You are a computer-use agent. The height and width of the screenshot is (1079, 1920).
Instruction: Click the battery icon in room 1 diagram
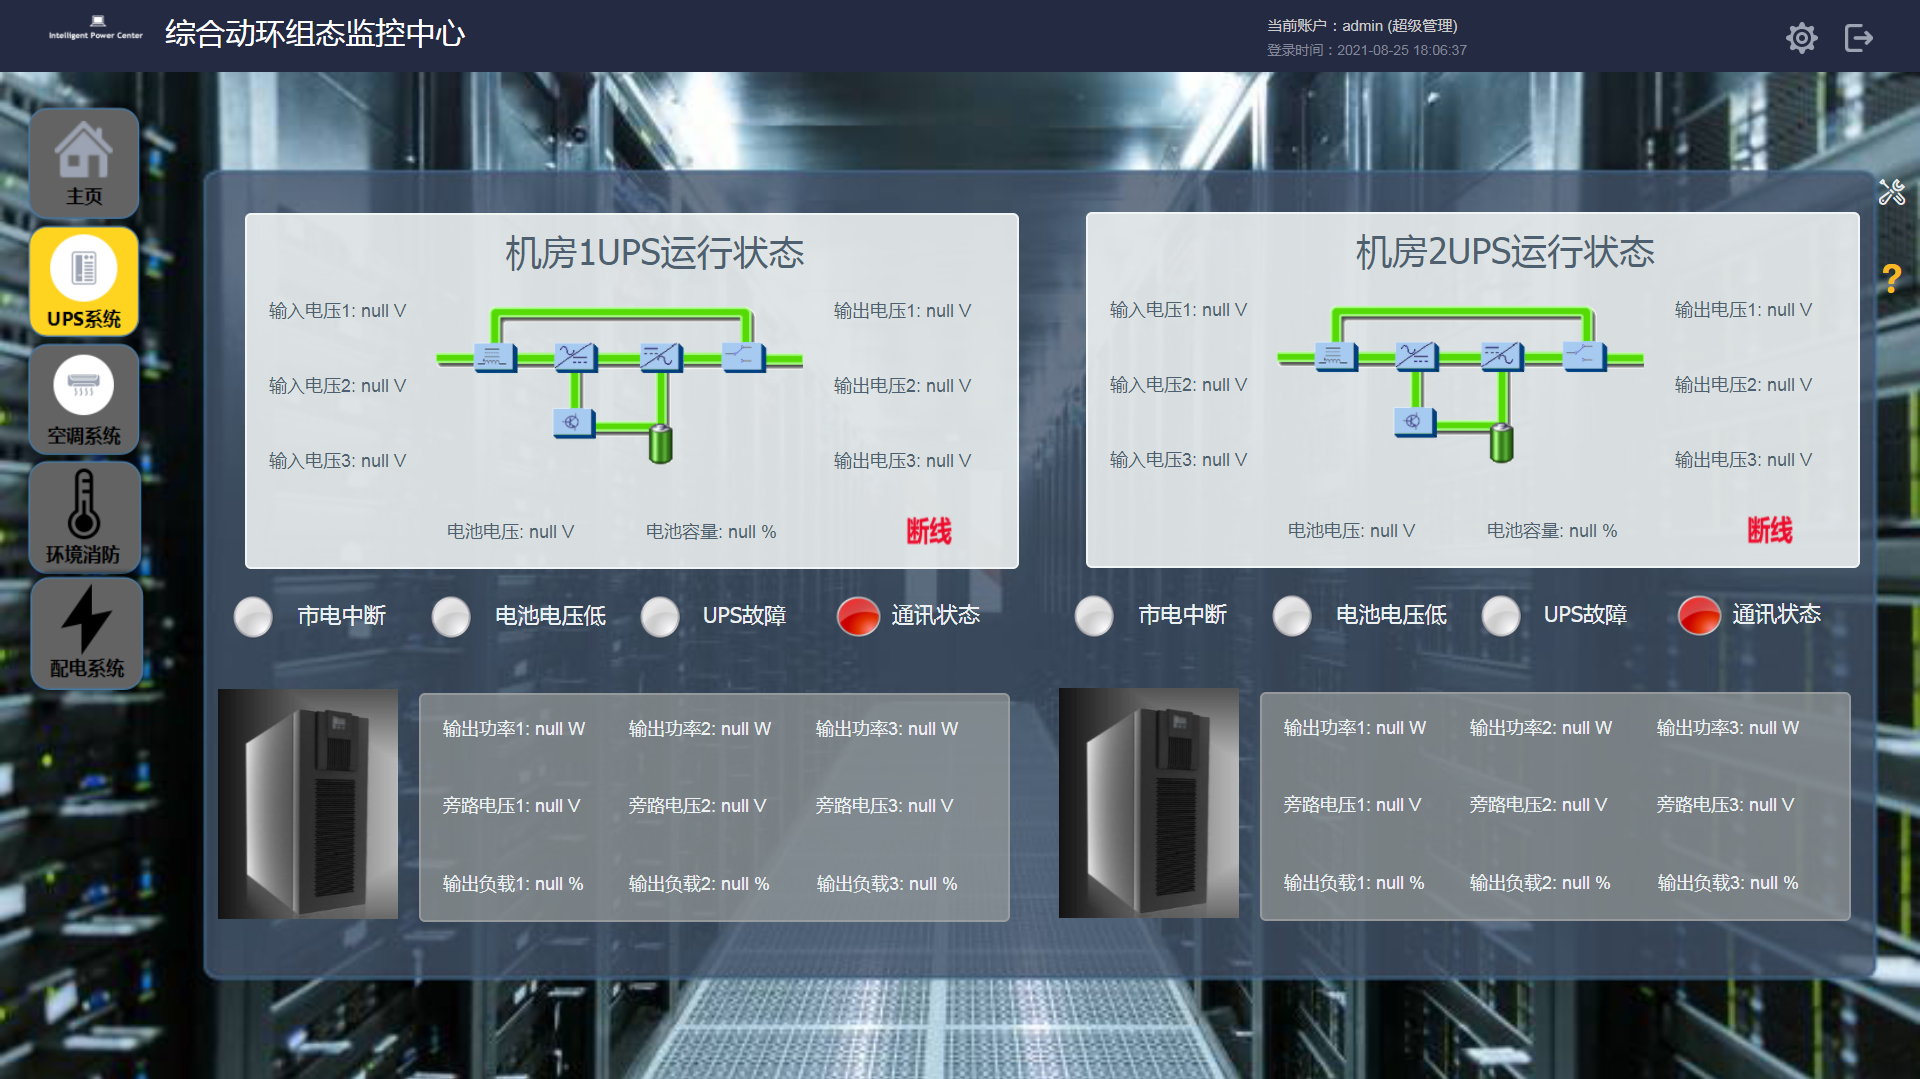coord(660,443)
